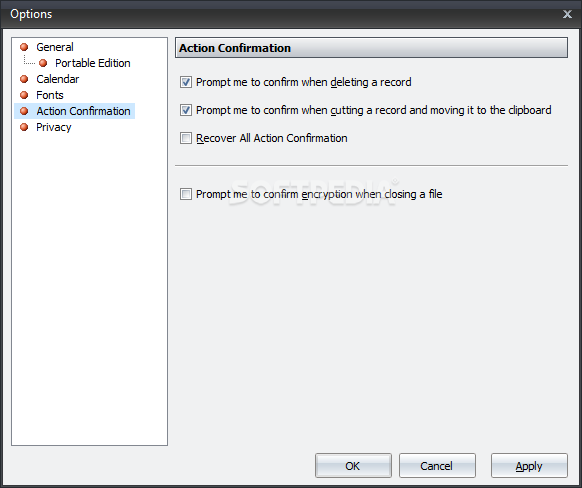Click the red bullet icon beside General
Screen dimensions: 582x488
click(x=24, y=47)
